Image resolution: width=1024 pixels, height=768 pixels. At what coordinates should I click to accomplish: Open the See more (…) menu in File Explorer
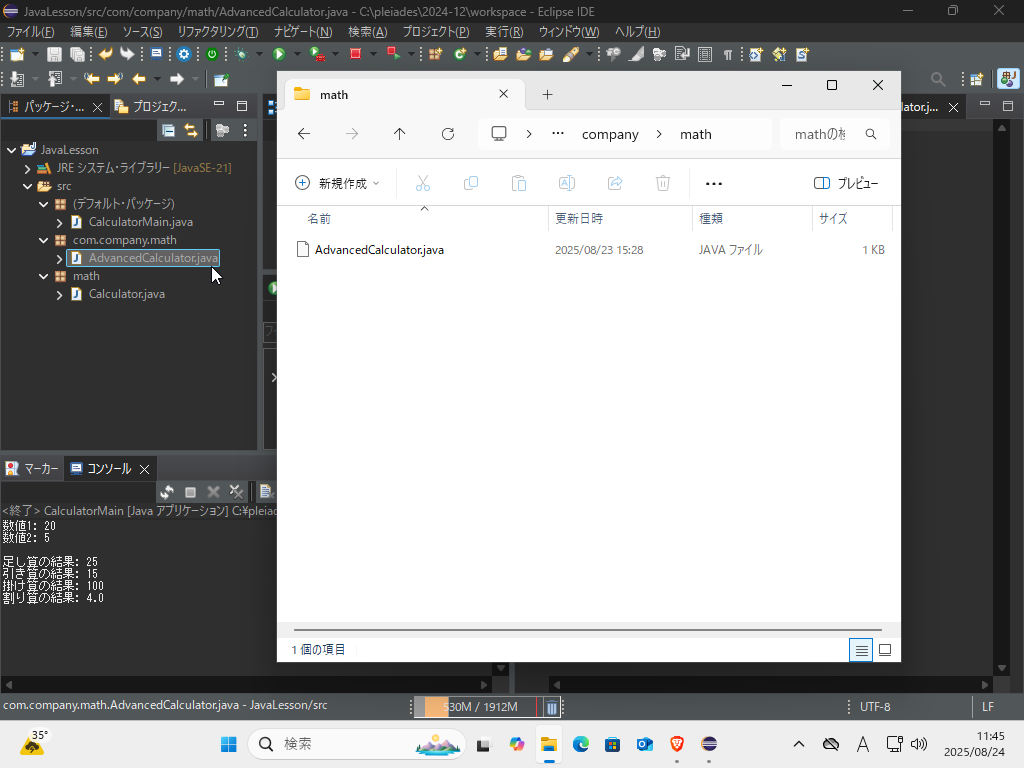714,184
